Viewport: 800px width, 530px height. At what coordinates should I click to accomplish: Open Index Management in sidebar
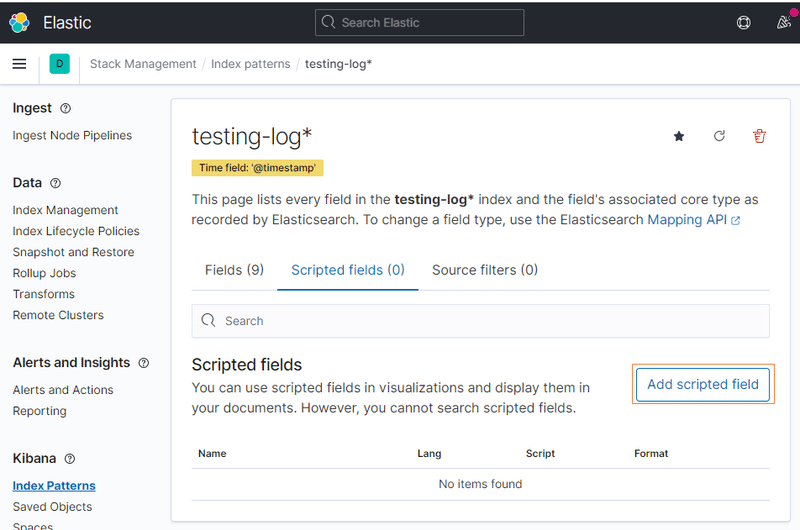point(65,210)
